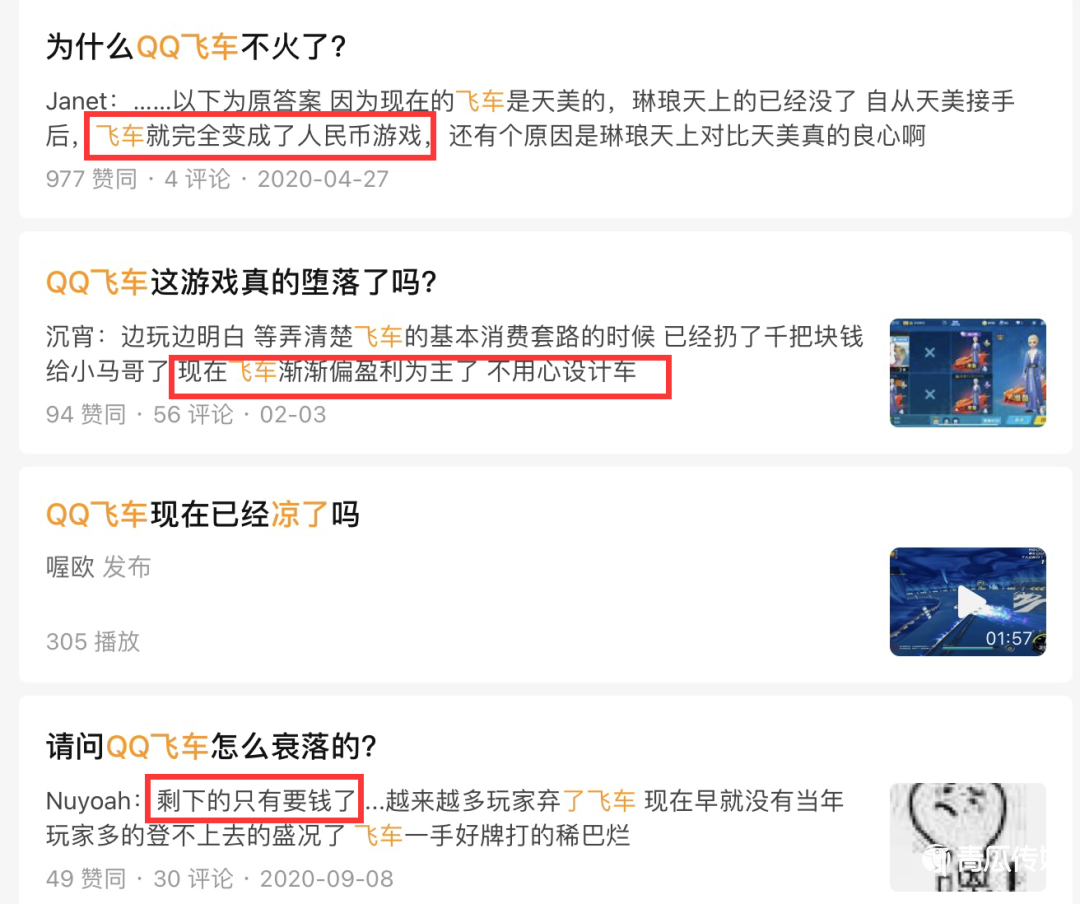Open the meme face image thumbnail
This screenshot has height=904, width=1080.
(x=968, y=837)
